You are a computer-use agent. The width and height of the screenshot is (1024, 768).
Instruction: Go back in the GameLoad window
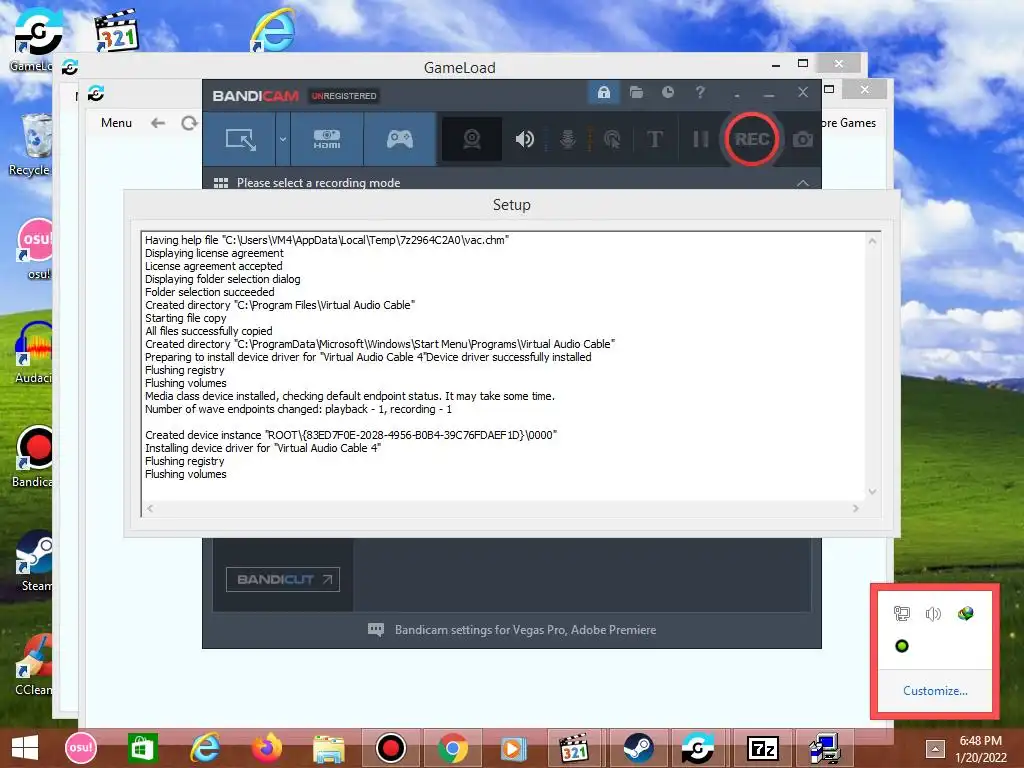[x=157, y=123]
